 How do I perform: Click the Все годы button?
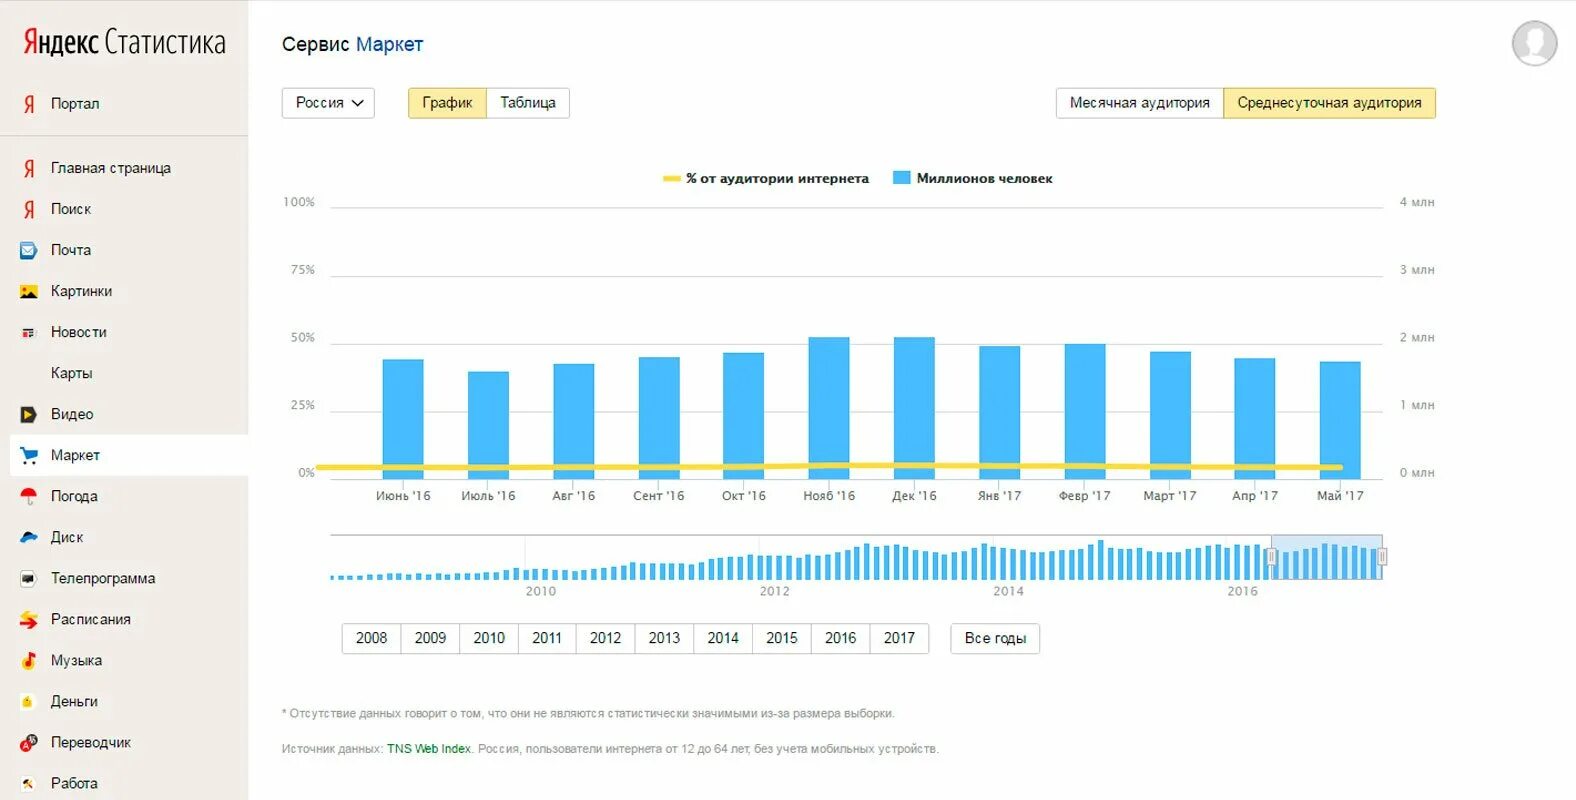pos(995,638)
